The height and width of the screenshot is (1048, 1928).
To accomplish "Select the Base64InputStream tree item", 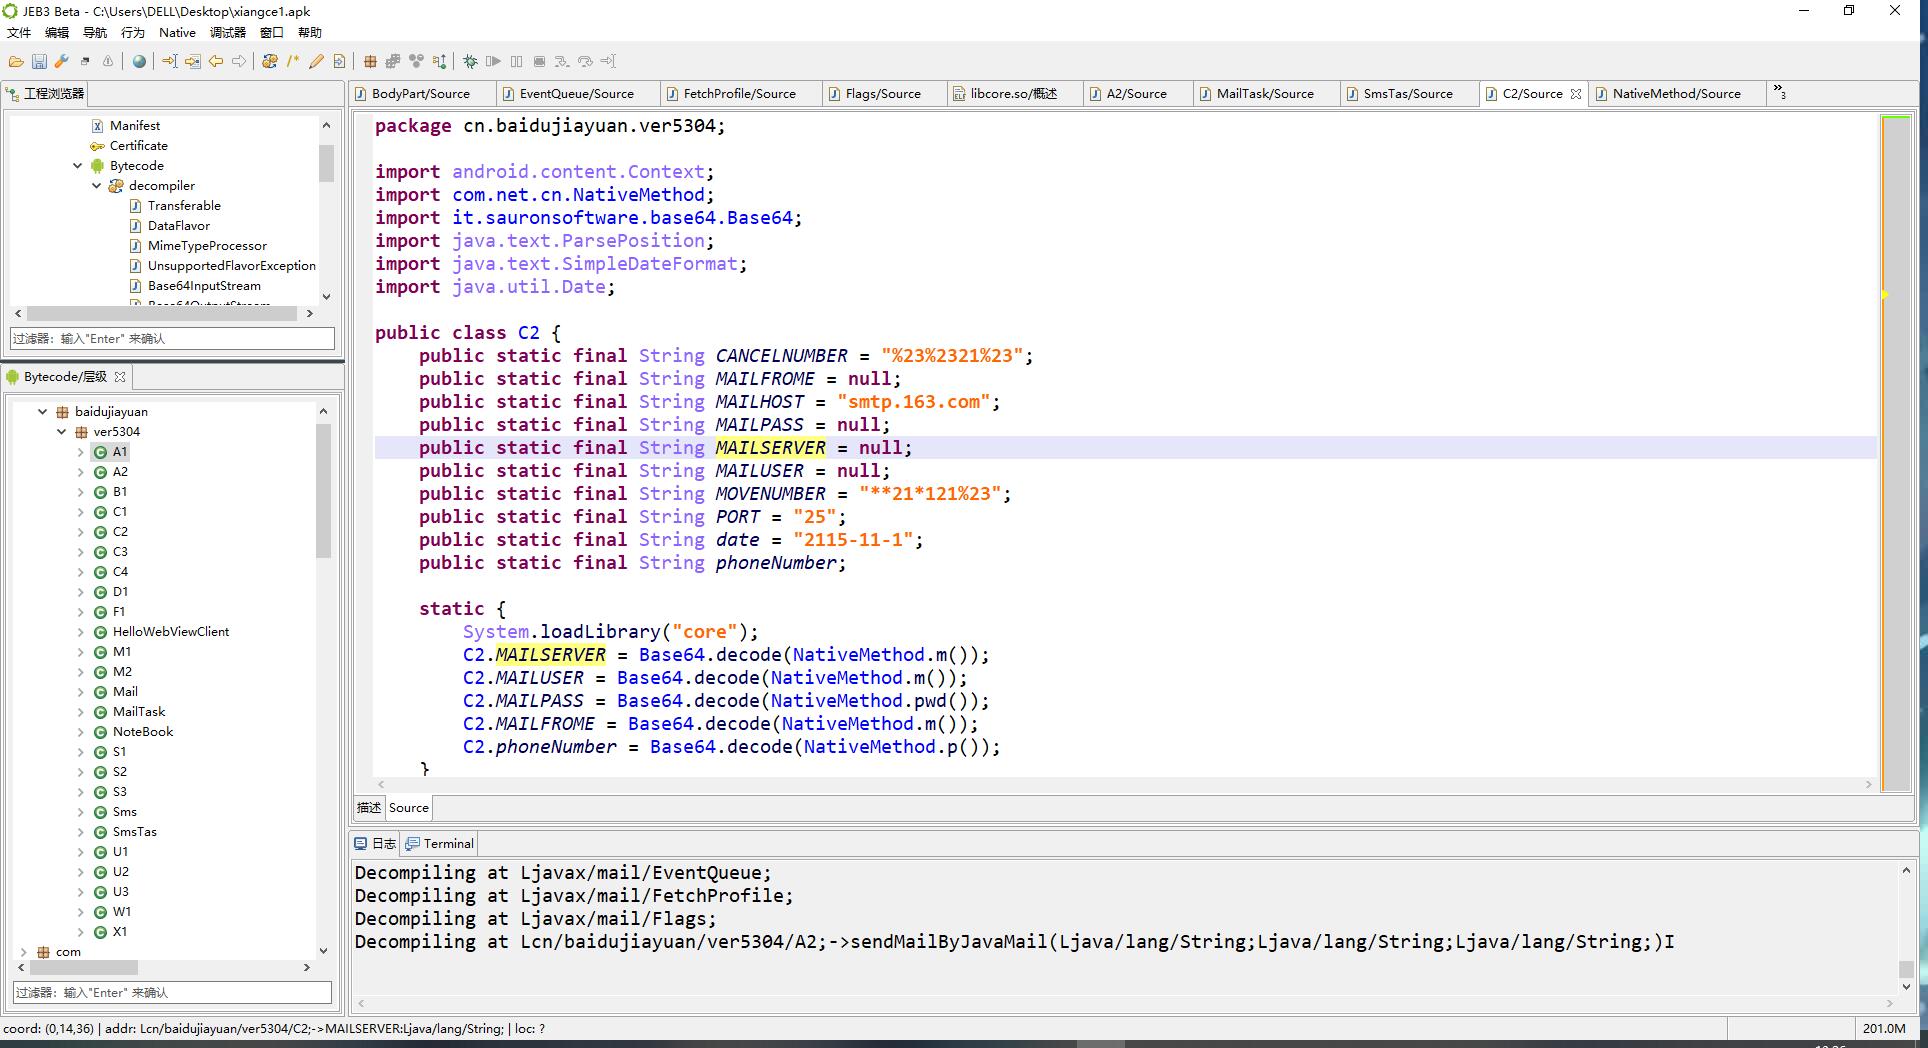I will point(204,286).
